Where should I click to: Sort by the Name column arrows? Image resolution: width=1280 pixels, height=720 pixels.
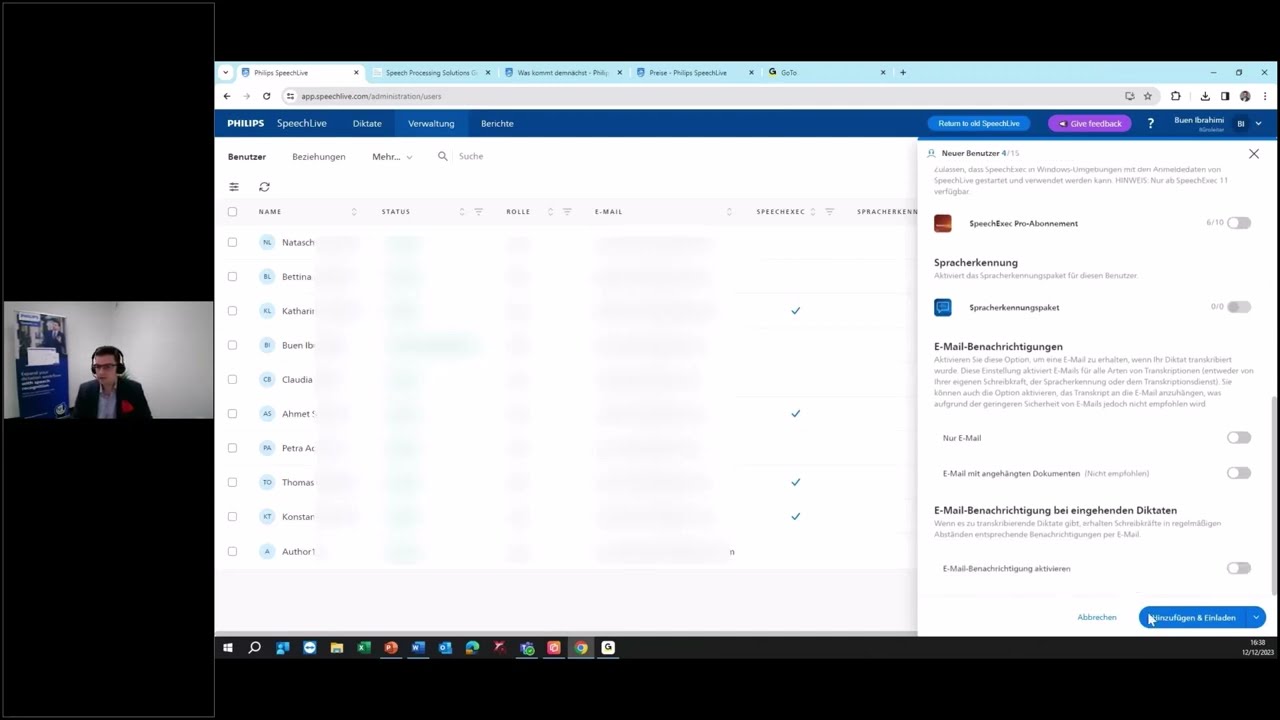[354, 212]
